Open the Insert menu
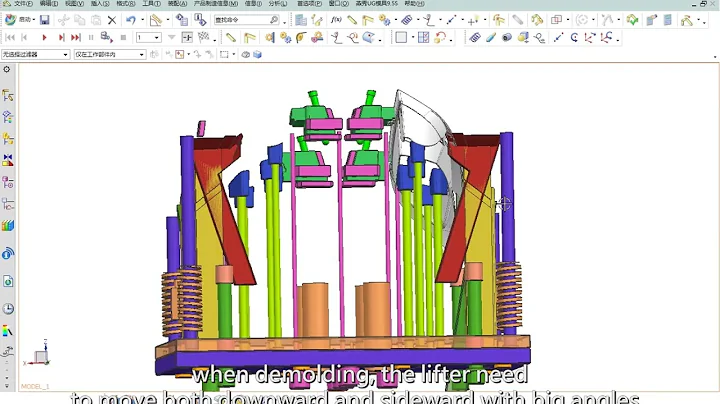The height and width of the screenshot is (404, 720). tap(100, 3)
